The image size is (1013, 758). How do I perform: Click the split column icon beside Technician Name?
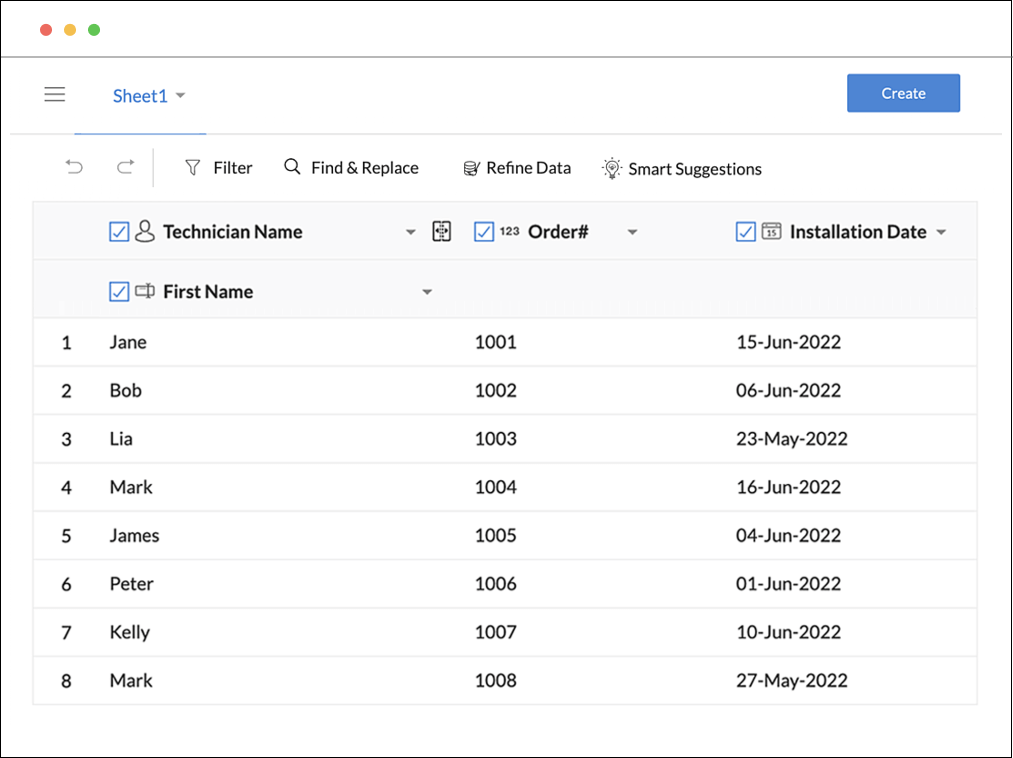coord(441,232)
